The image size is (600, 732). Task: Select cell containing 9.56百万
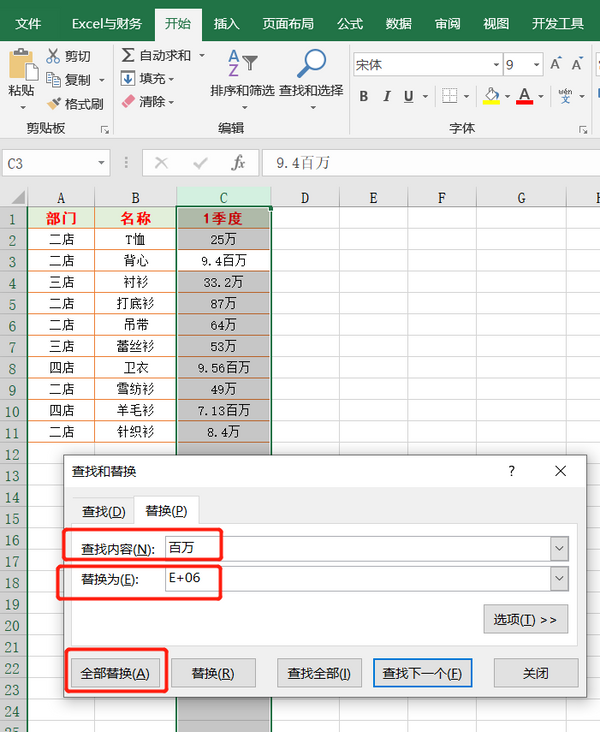click(x=223, y=368)
